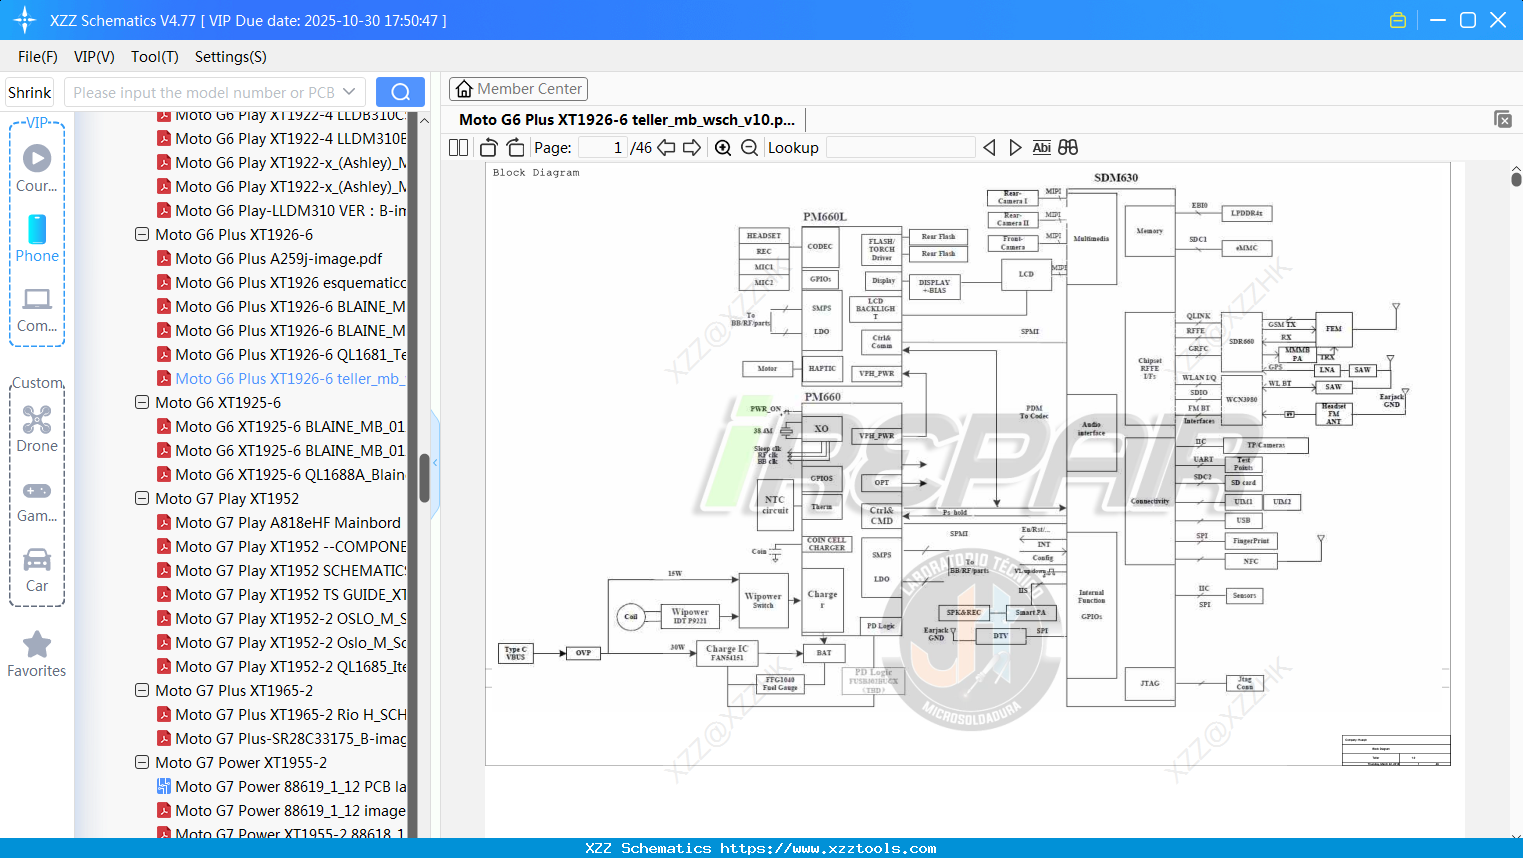Toggle the left panel collapse handle
Screen dimensions: 1523x858
(x=435, y=463)
